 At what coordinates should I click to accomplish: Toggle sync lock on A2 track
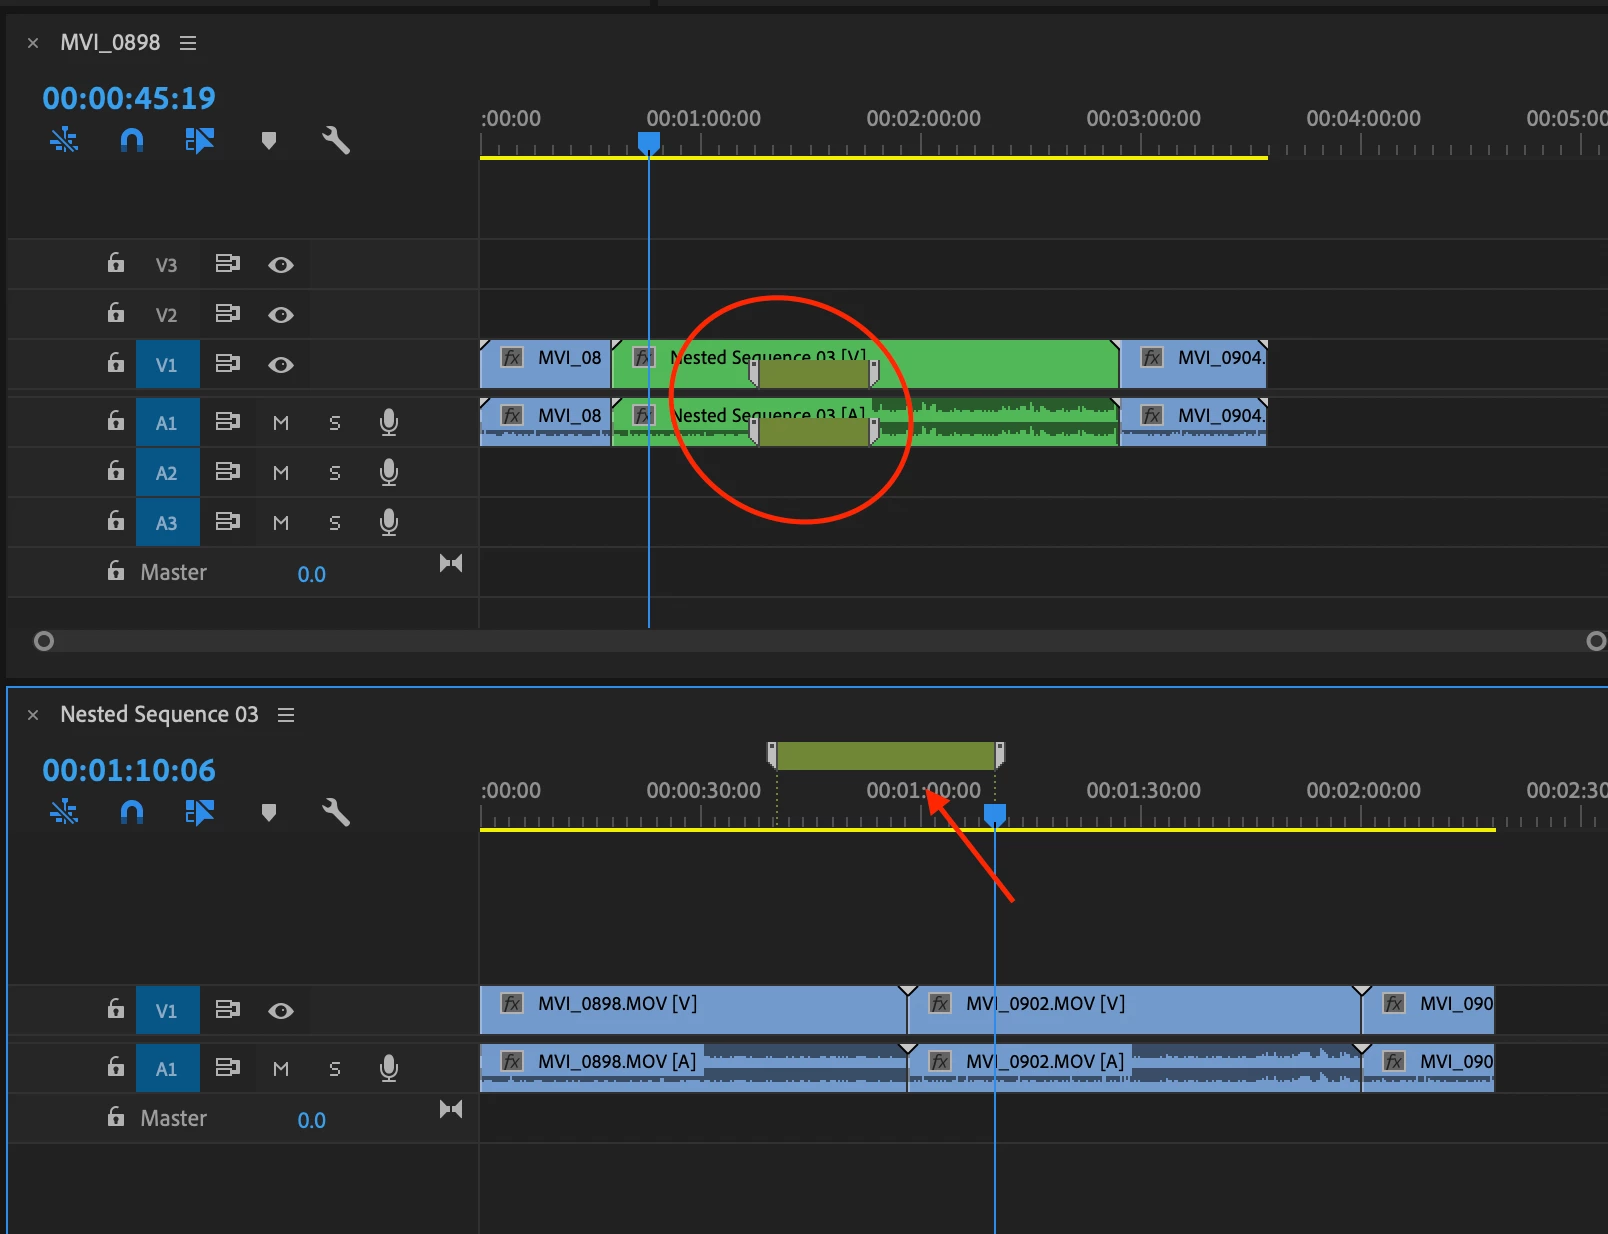coord(228,472)
